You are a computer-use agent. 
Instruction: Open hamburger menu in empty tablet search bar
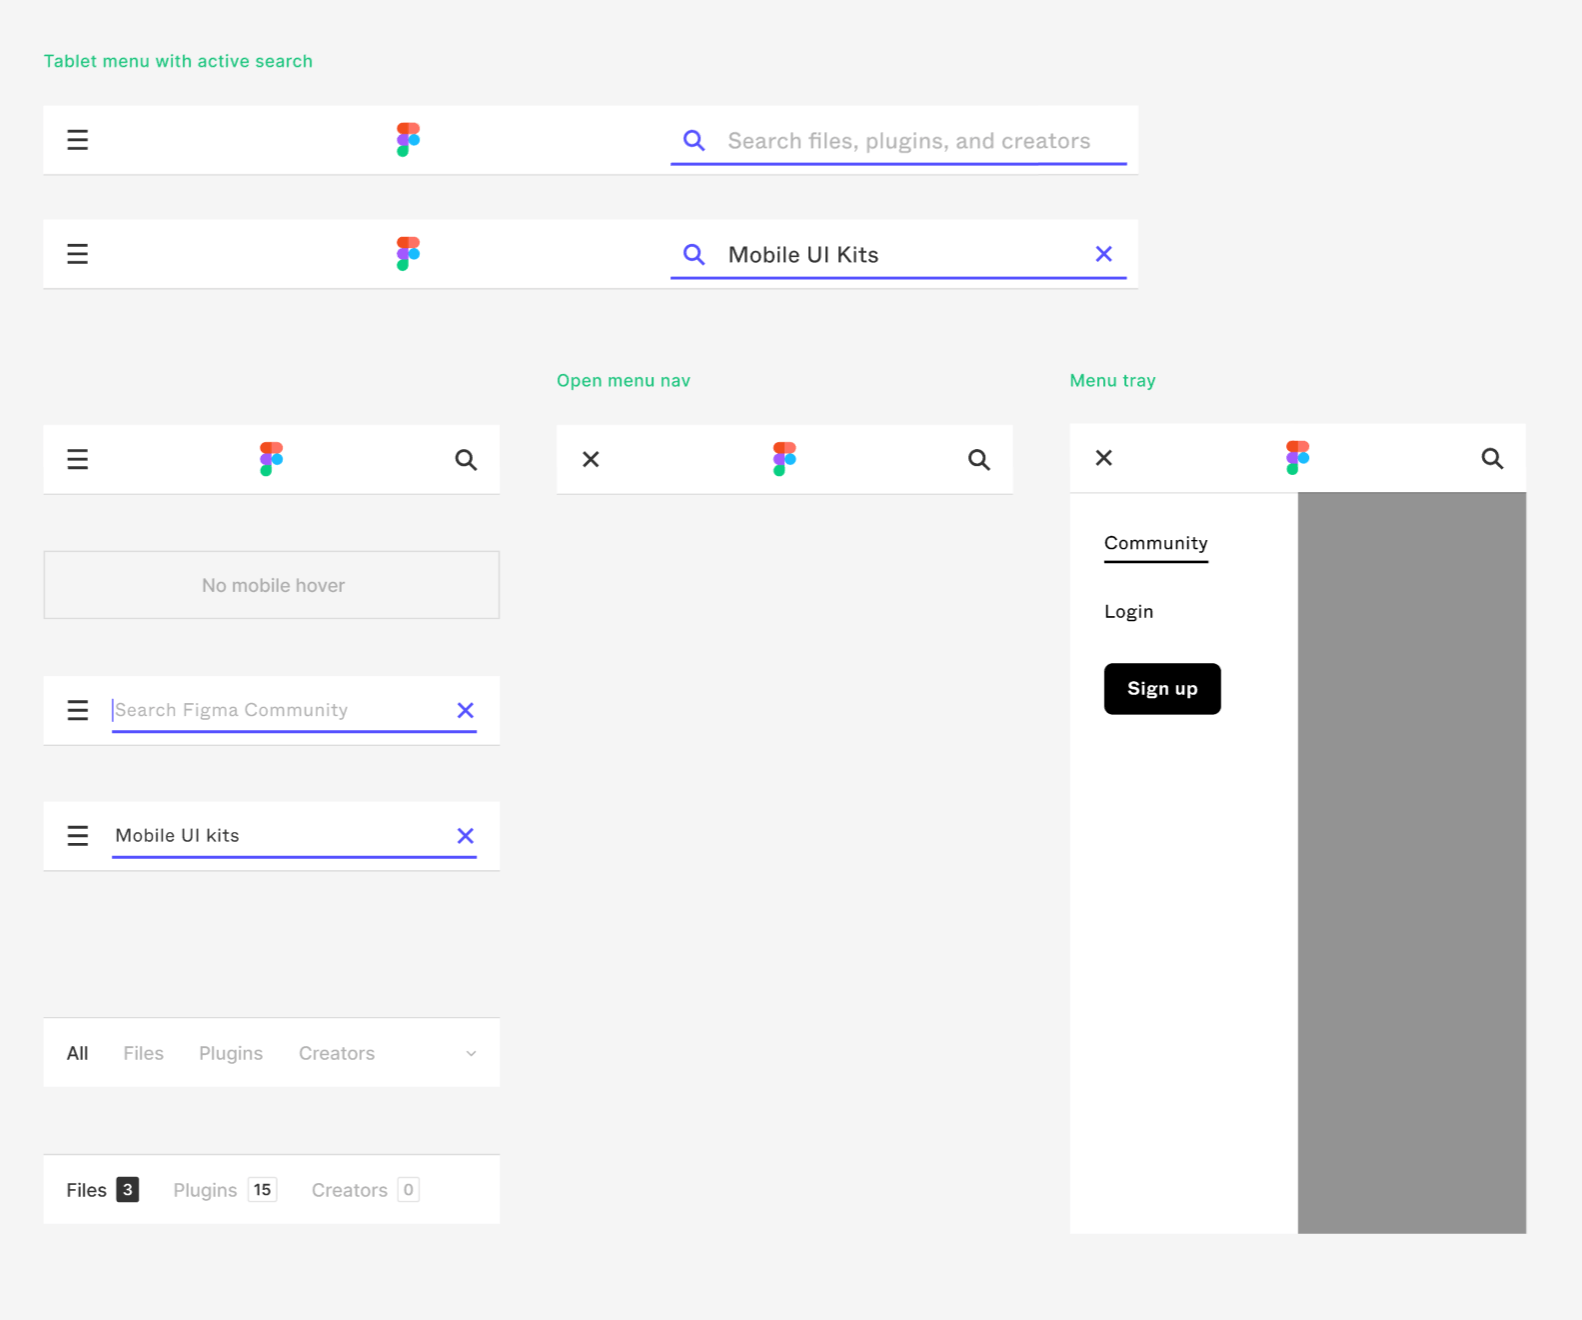pyautogui.click(x=77, y=140)
